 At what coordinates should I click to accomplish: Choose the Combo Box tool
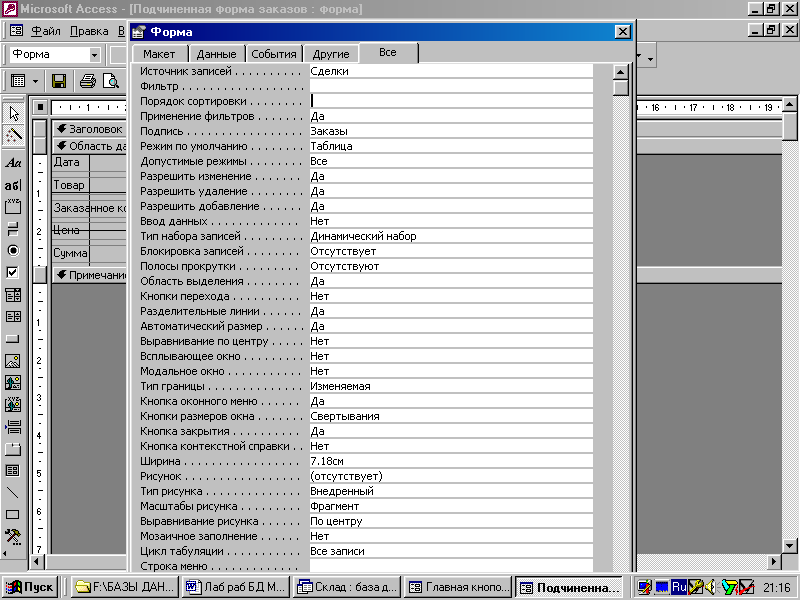tap(13, 294)
